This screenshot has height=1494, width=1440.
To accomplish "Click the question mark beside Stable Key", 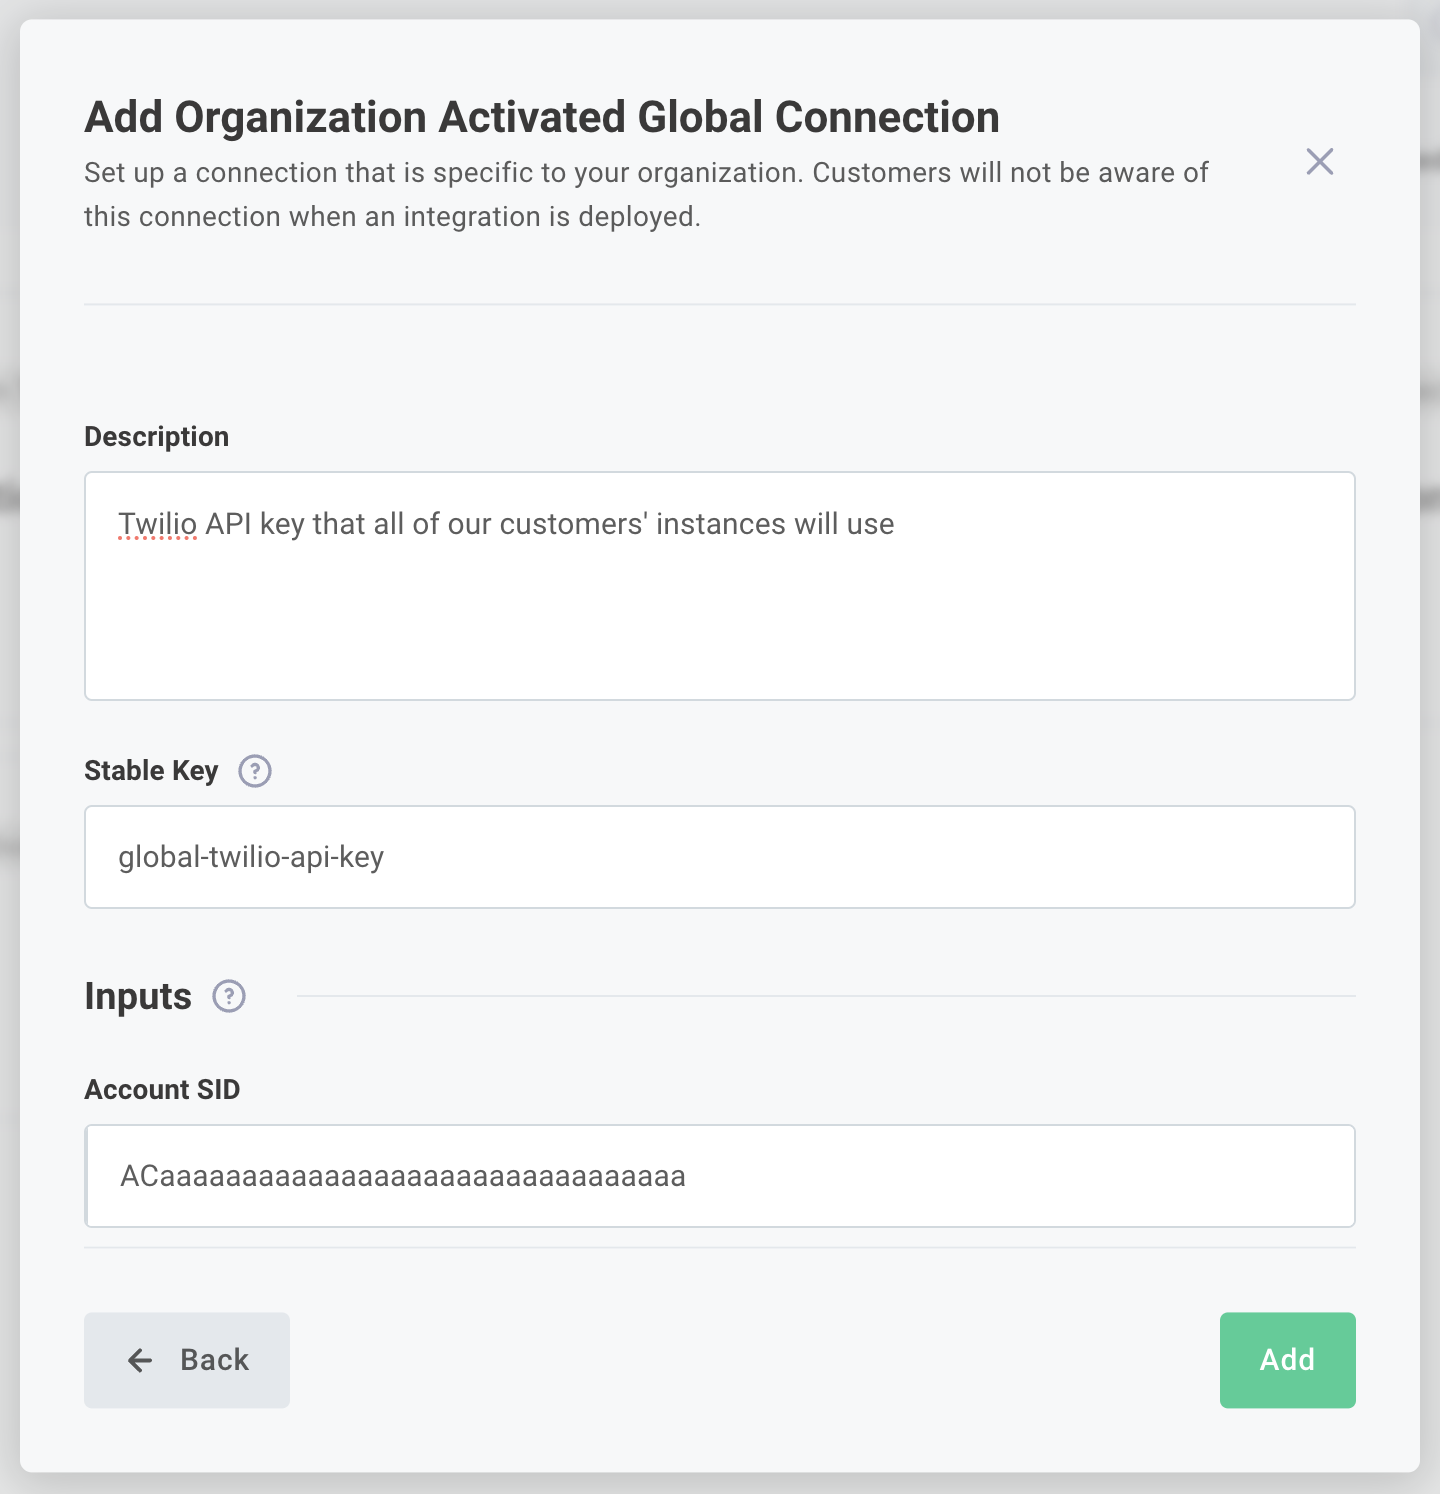I will (254, 771).
